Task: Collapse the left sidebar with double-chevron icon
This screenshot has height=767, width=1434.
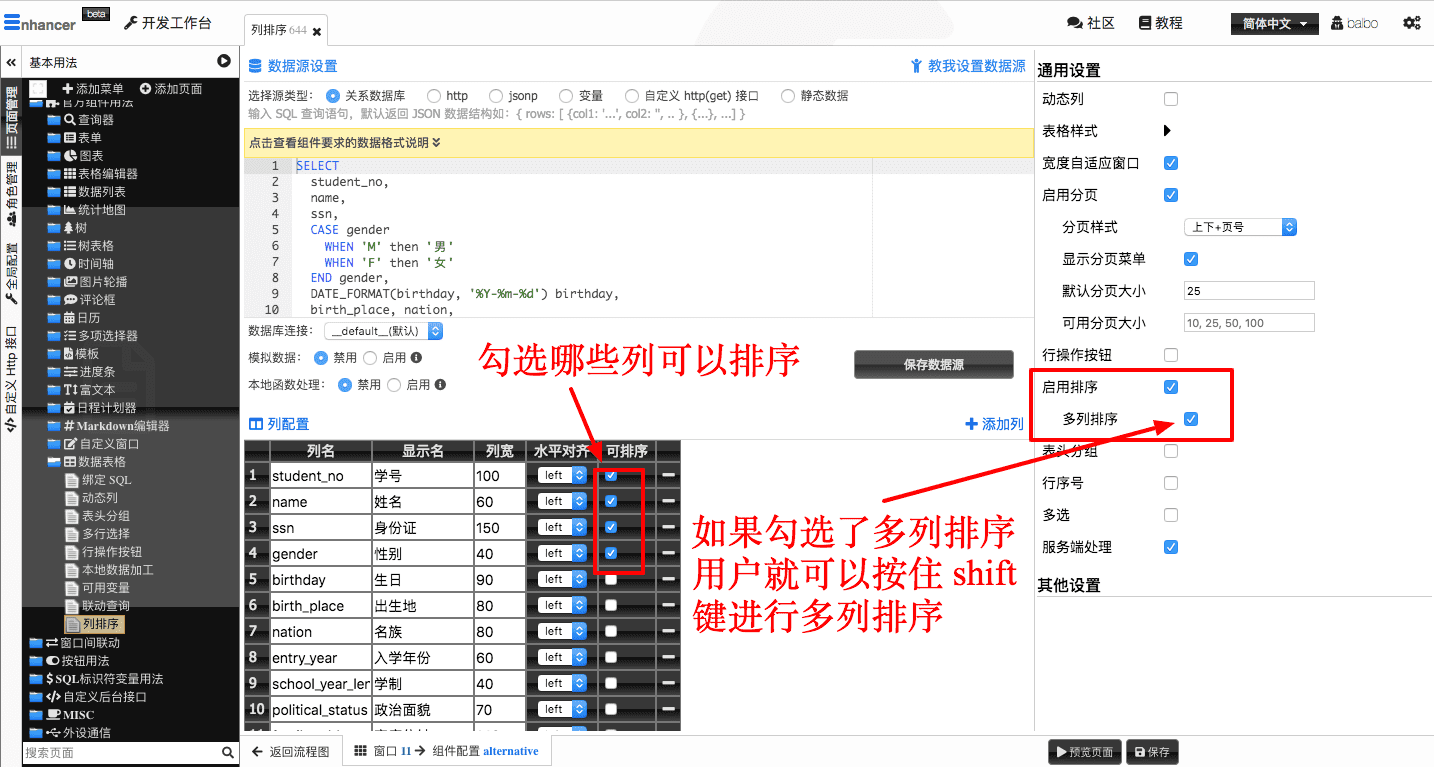Action: pos(11,62)
